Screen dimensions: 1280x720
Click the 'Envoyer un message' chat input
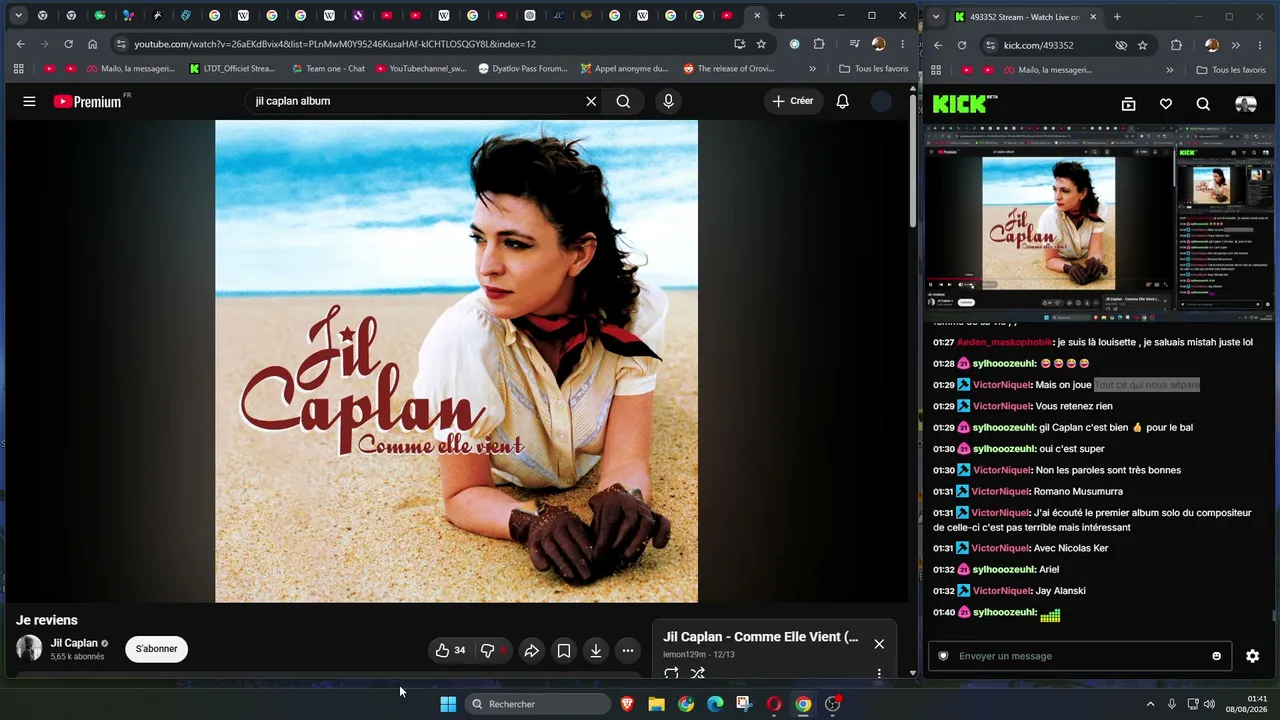click(1078, 656)
